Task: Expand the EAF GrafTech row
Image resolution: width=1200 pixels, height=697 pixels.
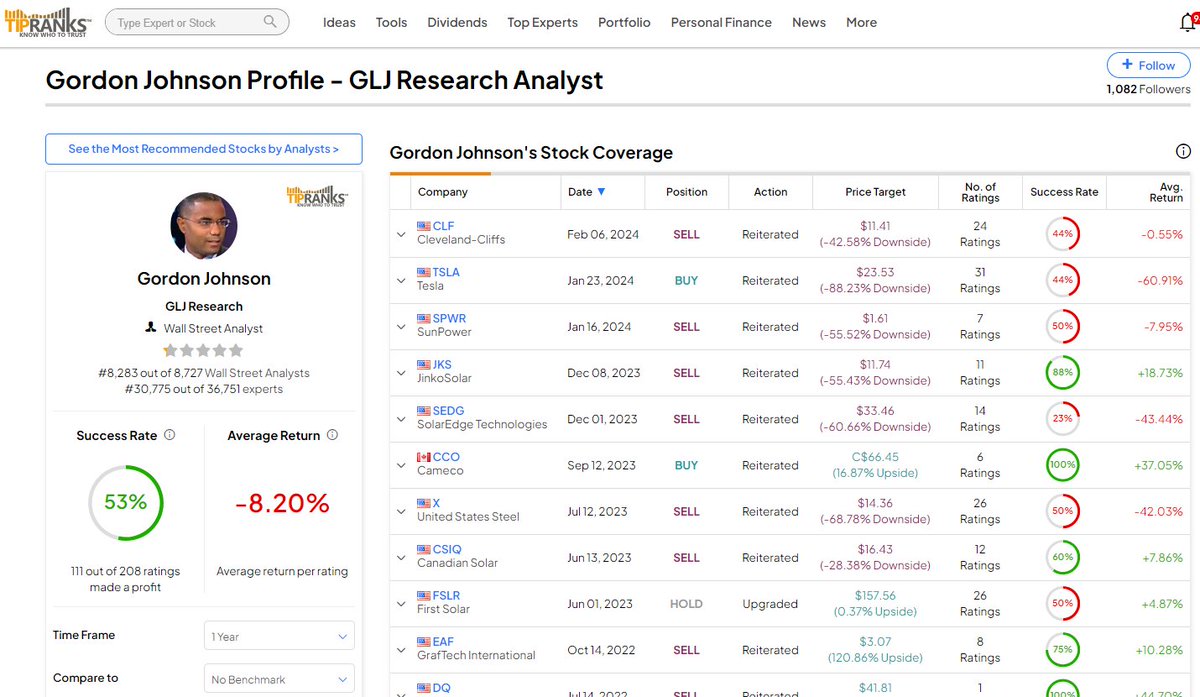Action: (401, 650)
